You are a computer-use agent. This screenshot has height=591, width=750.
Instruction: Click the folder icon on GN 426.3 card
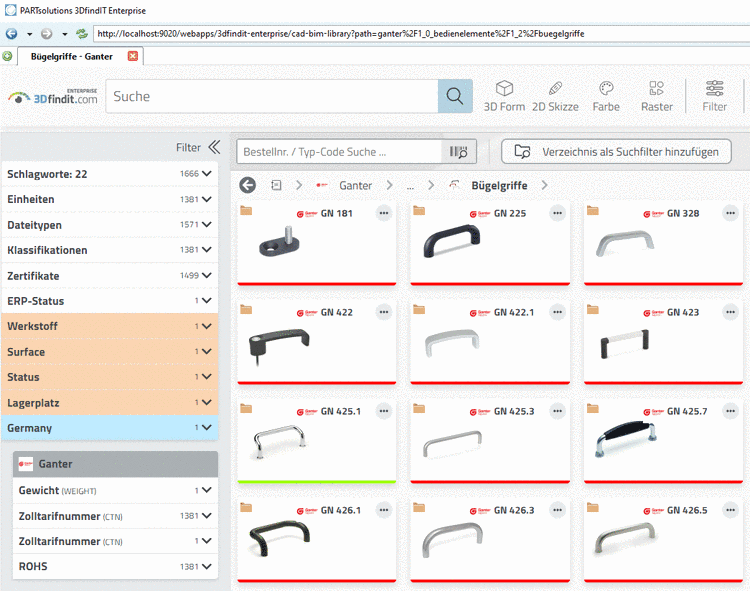[x=419, y=507]
